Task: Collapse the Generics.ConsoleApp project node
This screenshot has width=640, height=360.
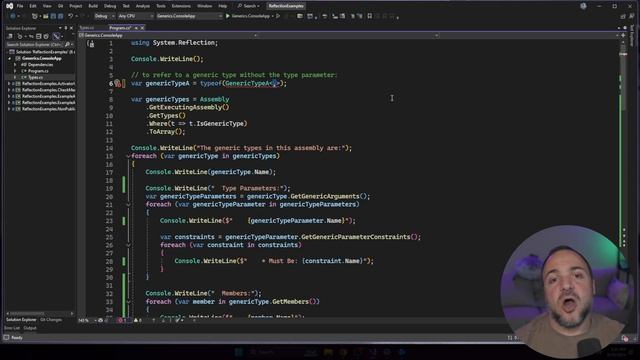Action: click(9, 58)
